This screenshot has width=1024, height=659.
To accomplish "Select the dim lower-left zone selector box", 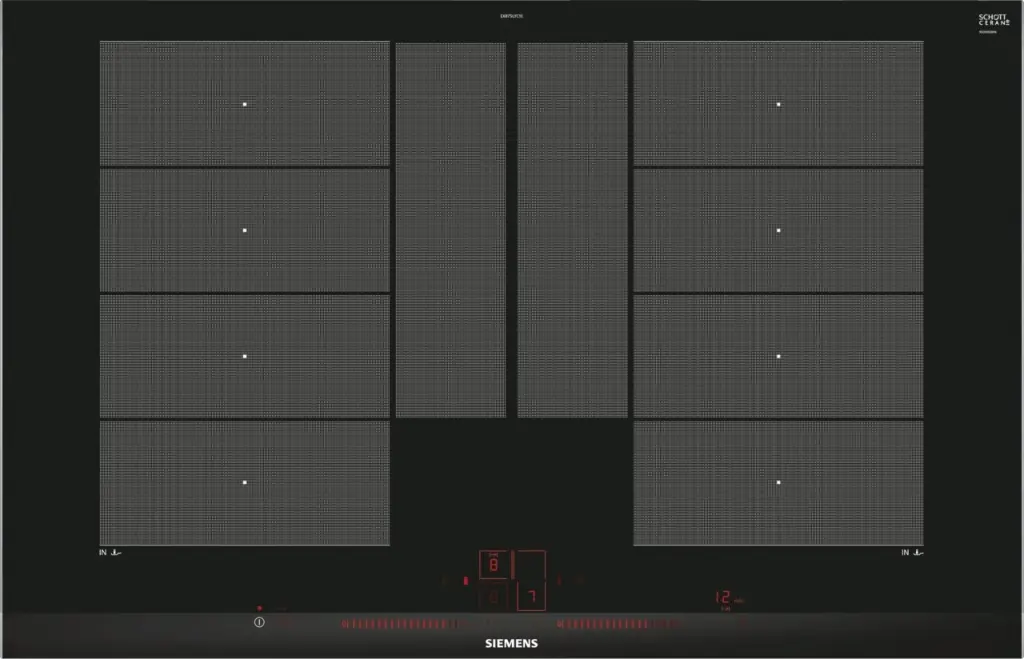I will pyautogui.click(x=494, y=596).
